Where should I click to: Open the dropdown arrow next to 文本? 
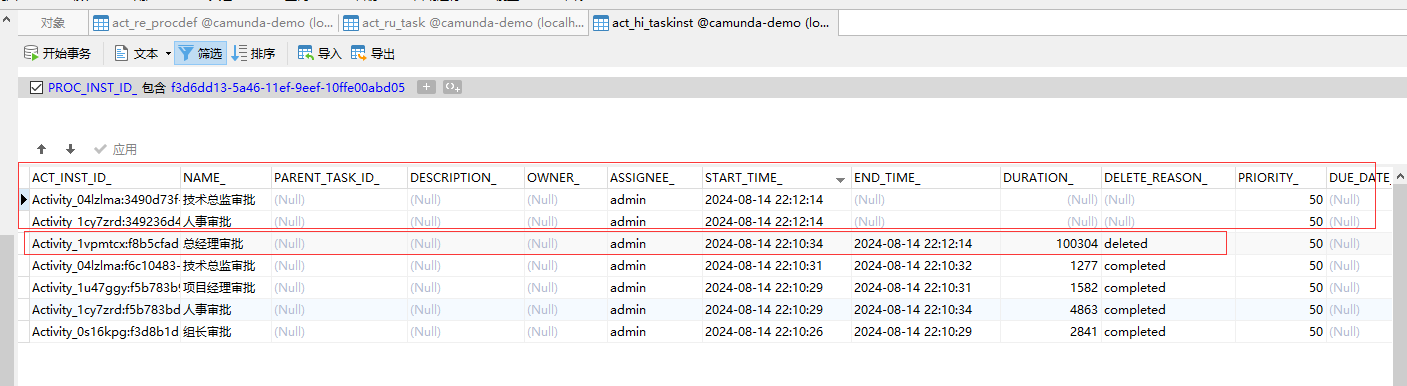[168, 54]
